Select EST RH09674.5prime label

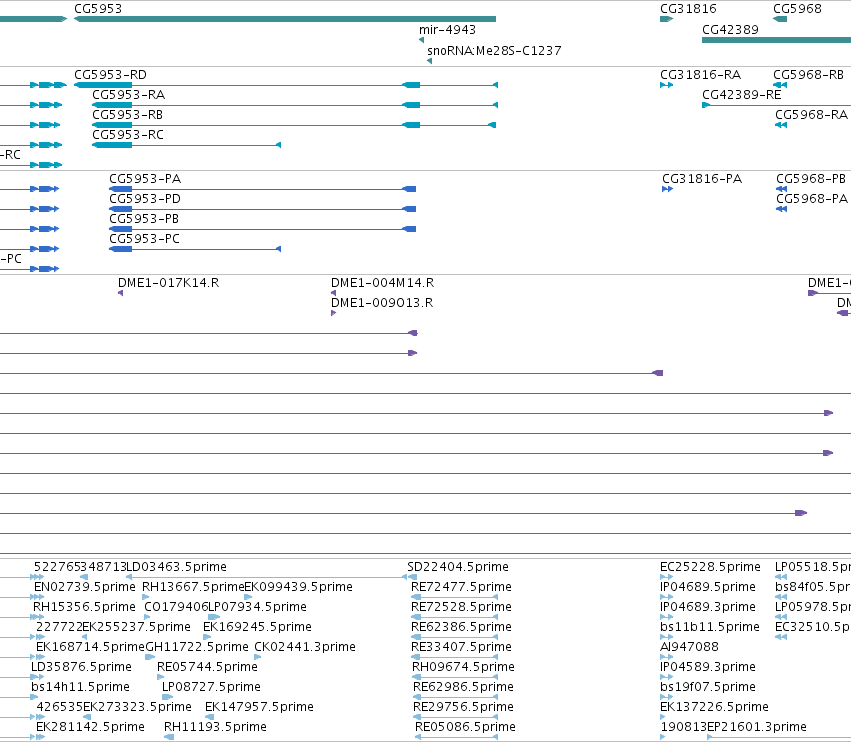click(463, 667)
